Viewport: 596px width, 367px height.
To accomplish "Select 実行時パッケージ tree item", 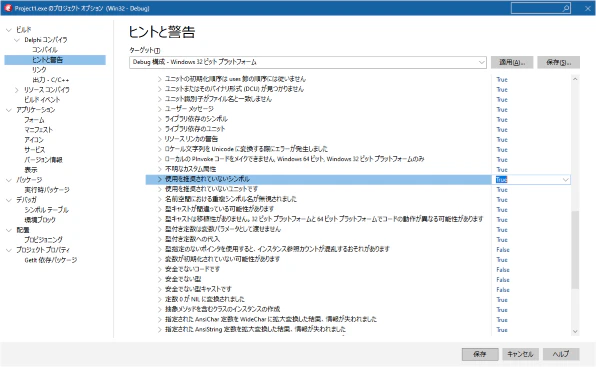I will tap(47, 190).
